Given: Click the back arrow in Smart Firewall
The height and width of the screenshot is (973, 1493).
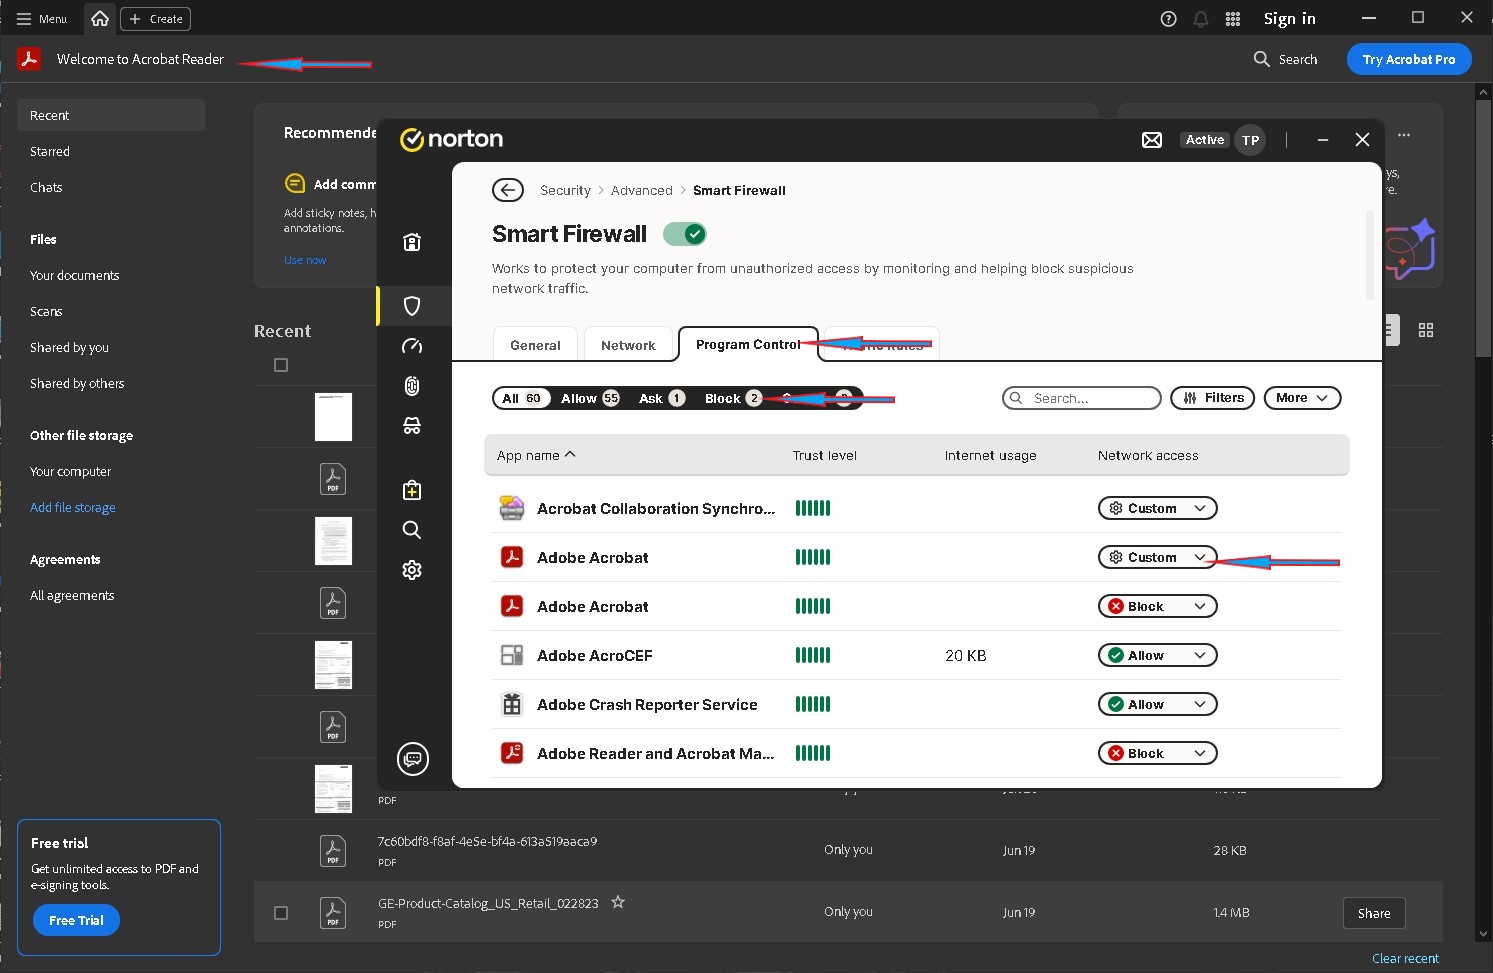Looking at the screenshot, I should pyautogui.click(x=508, y=190).
